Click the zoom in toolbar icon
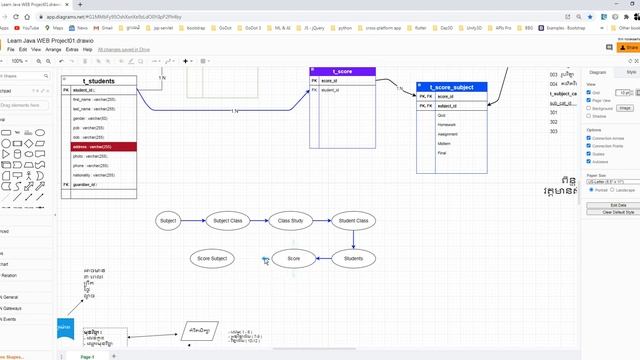The width and height of the screenshot is (640, 360). click(39, 61)
